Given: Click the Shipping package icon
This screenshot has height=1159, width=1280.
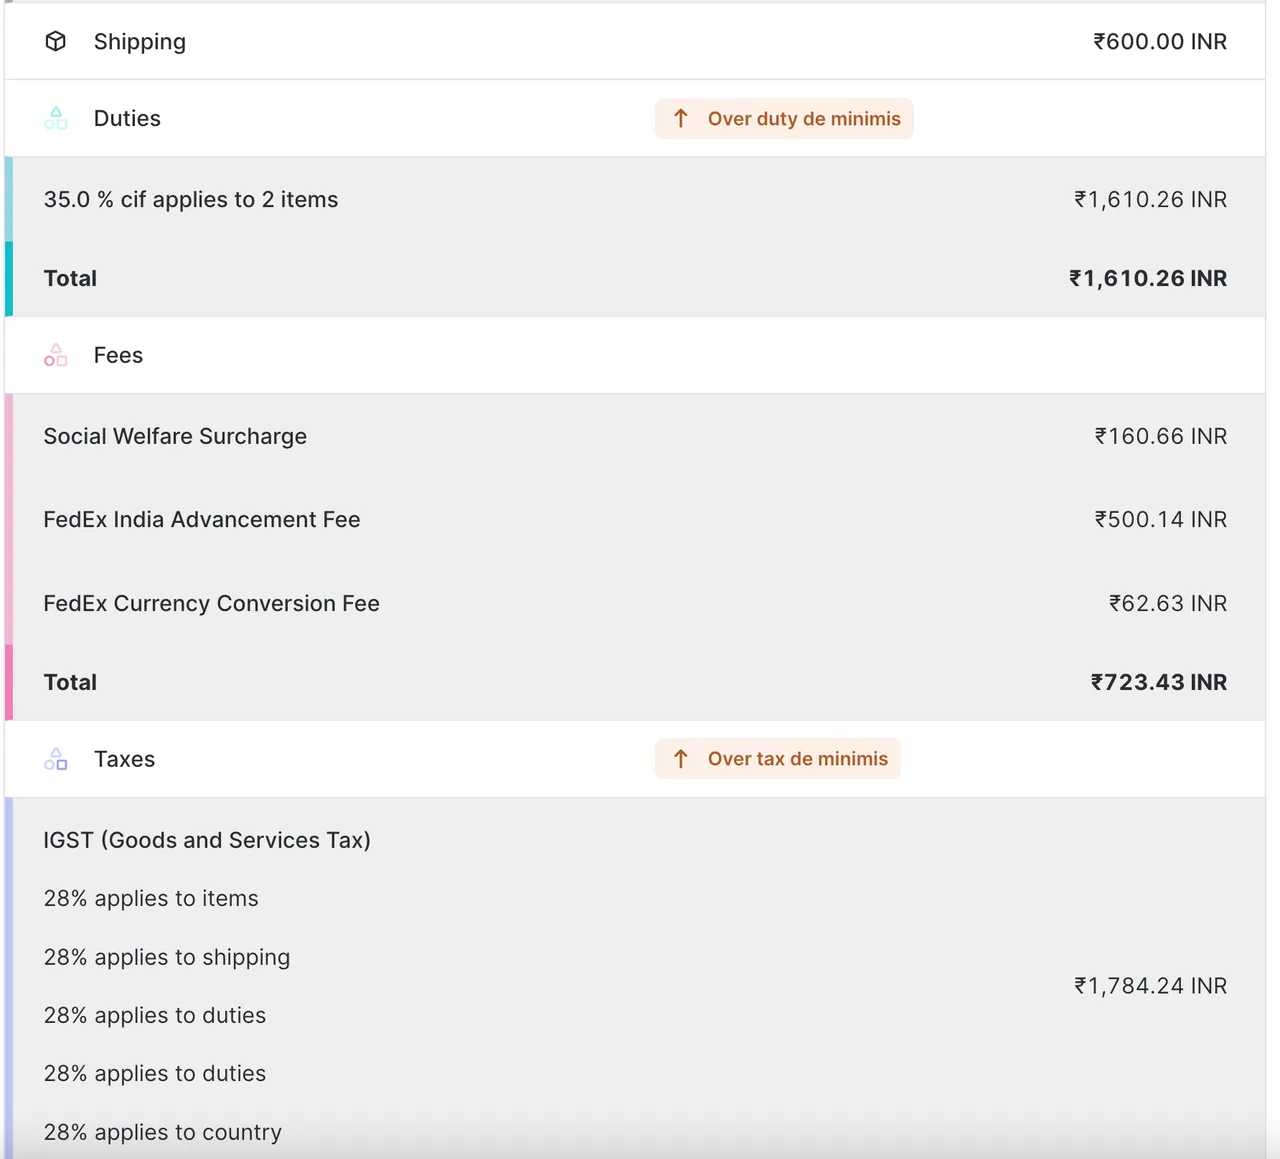Looking at the screenshot, I should 55,41.
